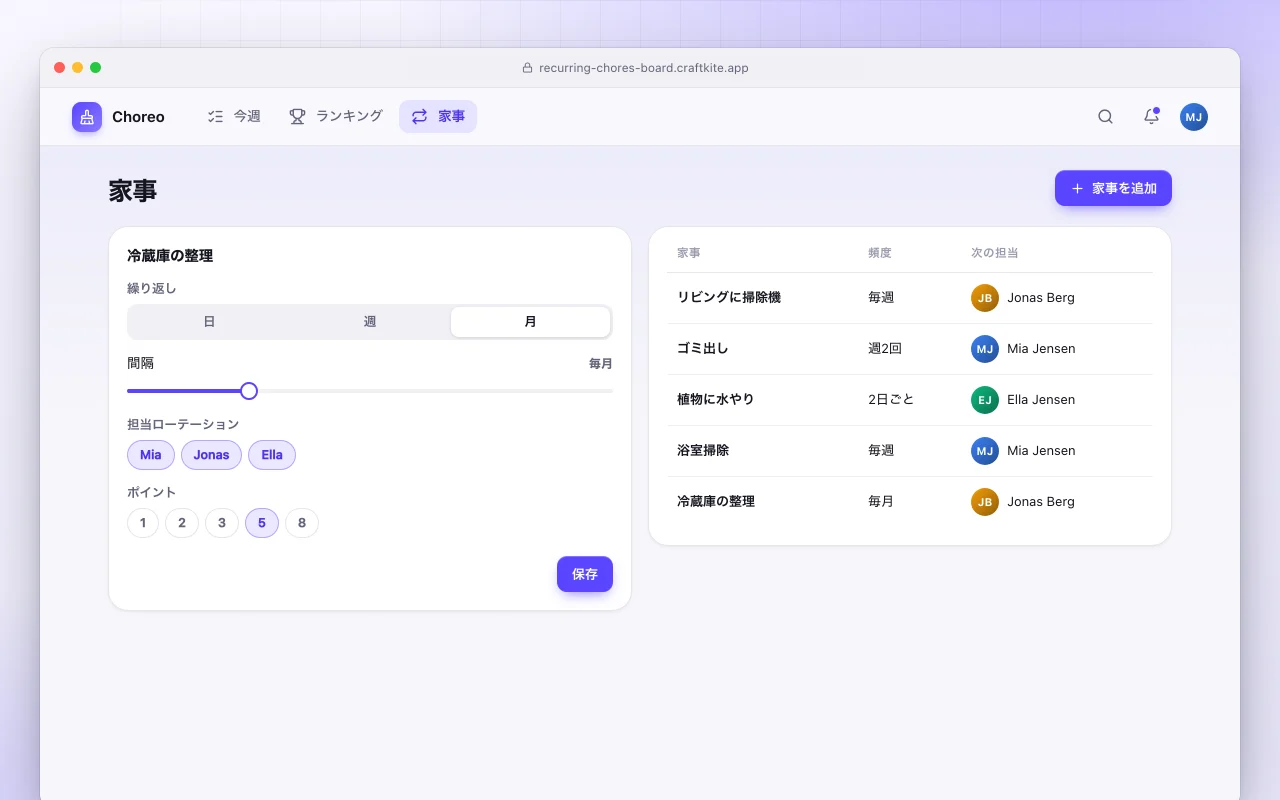Open the ランキング tab
The height and width of the screenshot is (800, 1280).
(336, 117)
